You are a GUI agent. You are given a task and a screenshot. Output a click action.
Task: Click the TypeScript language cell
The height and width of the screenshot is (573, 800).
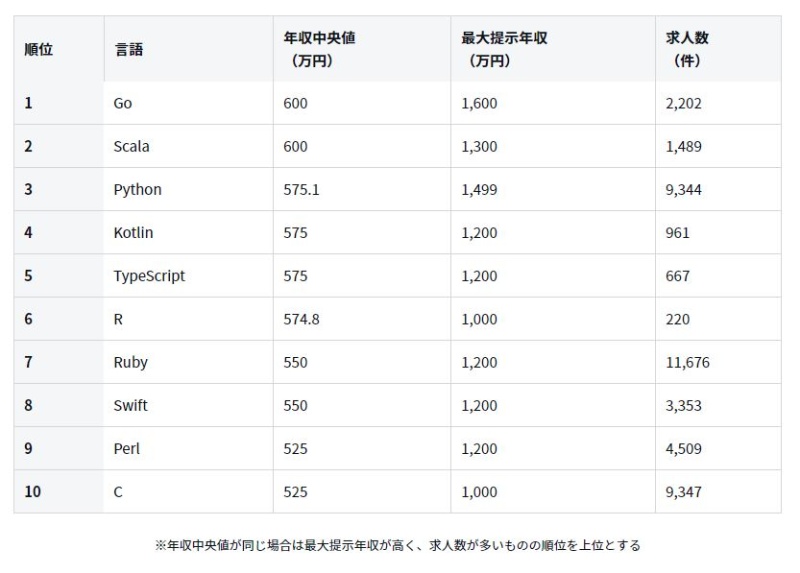click(x=150, y=276)
